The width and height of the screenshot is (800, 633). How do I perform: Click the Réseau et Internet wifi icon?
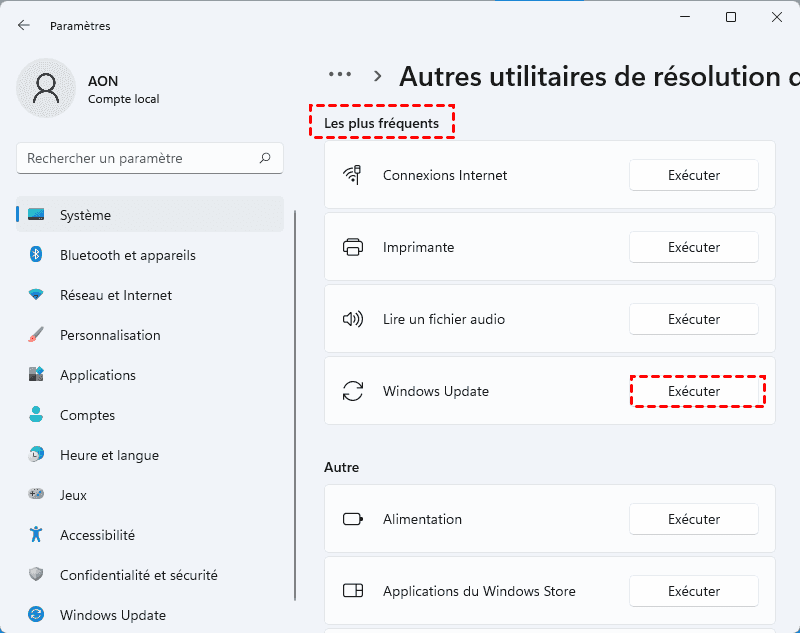36,295
